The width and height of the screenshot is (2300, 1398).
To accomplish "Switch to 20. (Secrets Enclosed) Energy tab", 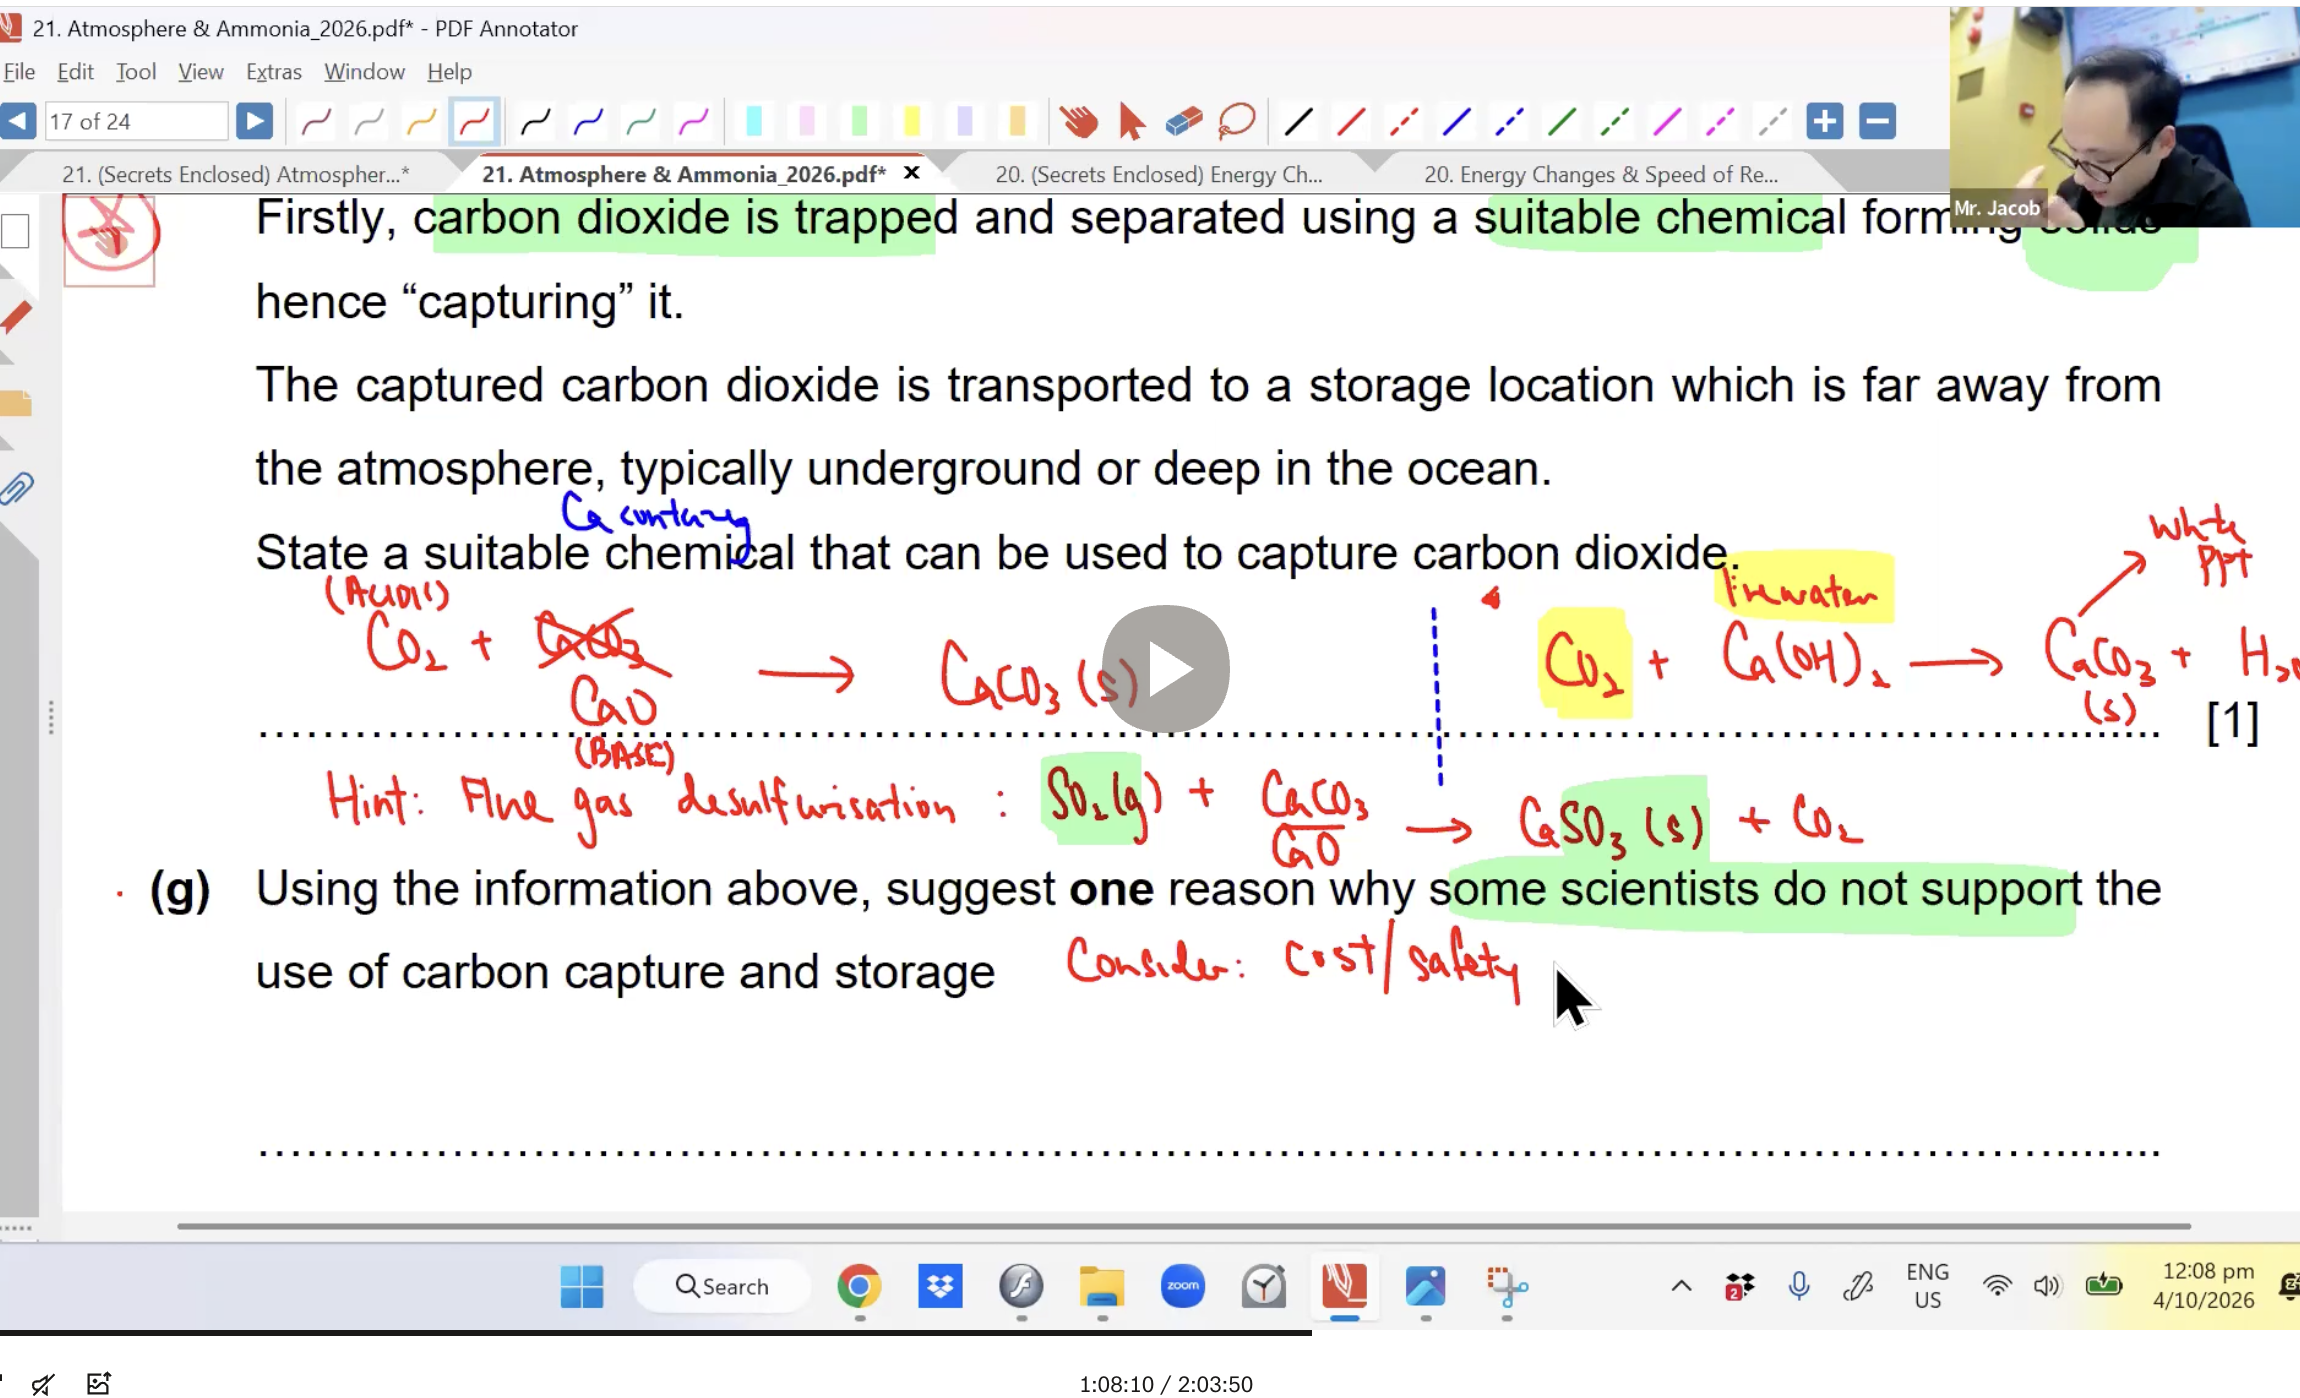I will point(1158,174).
